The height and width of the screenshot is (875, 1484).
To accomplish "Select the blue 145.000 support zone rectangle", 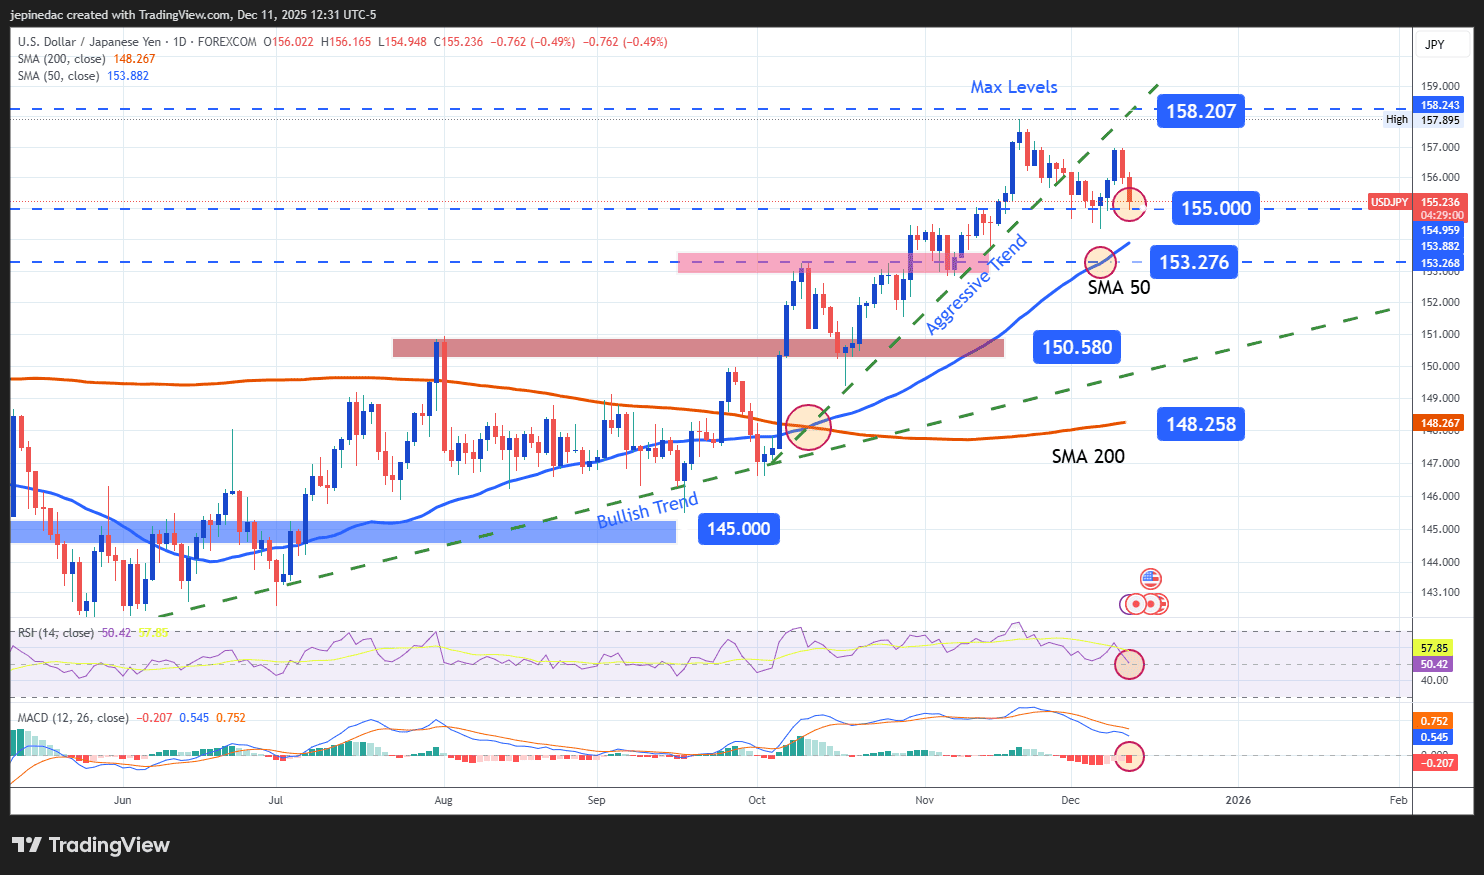I will click(x=343, y=531).
